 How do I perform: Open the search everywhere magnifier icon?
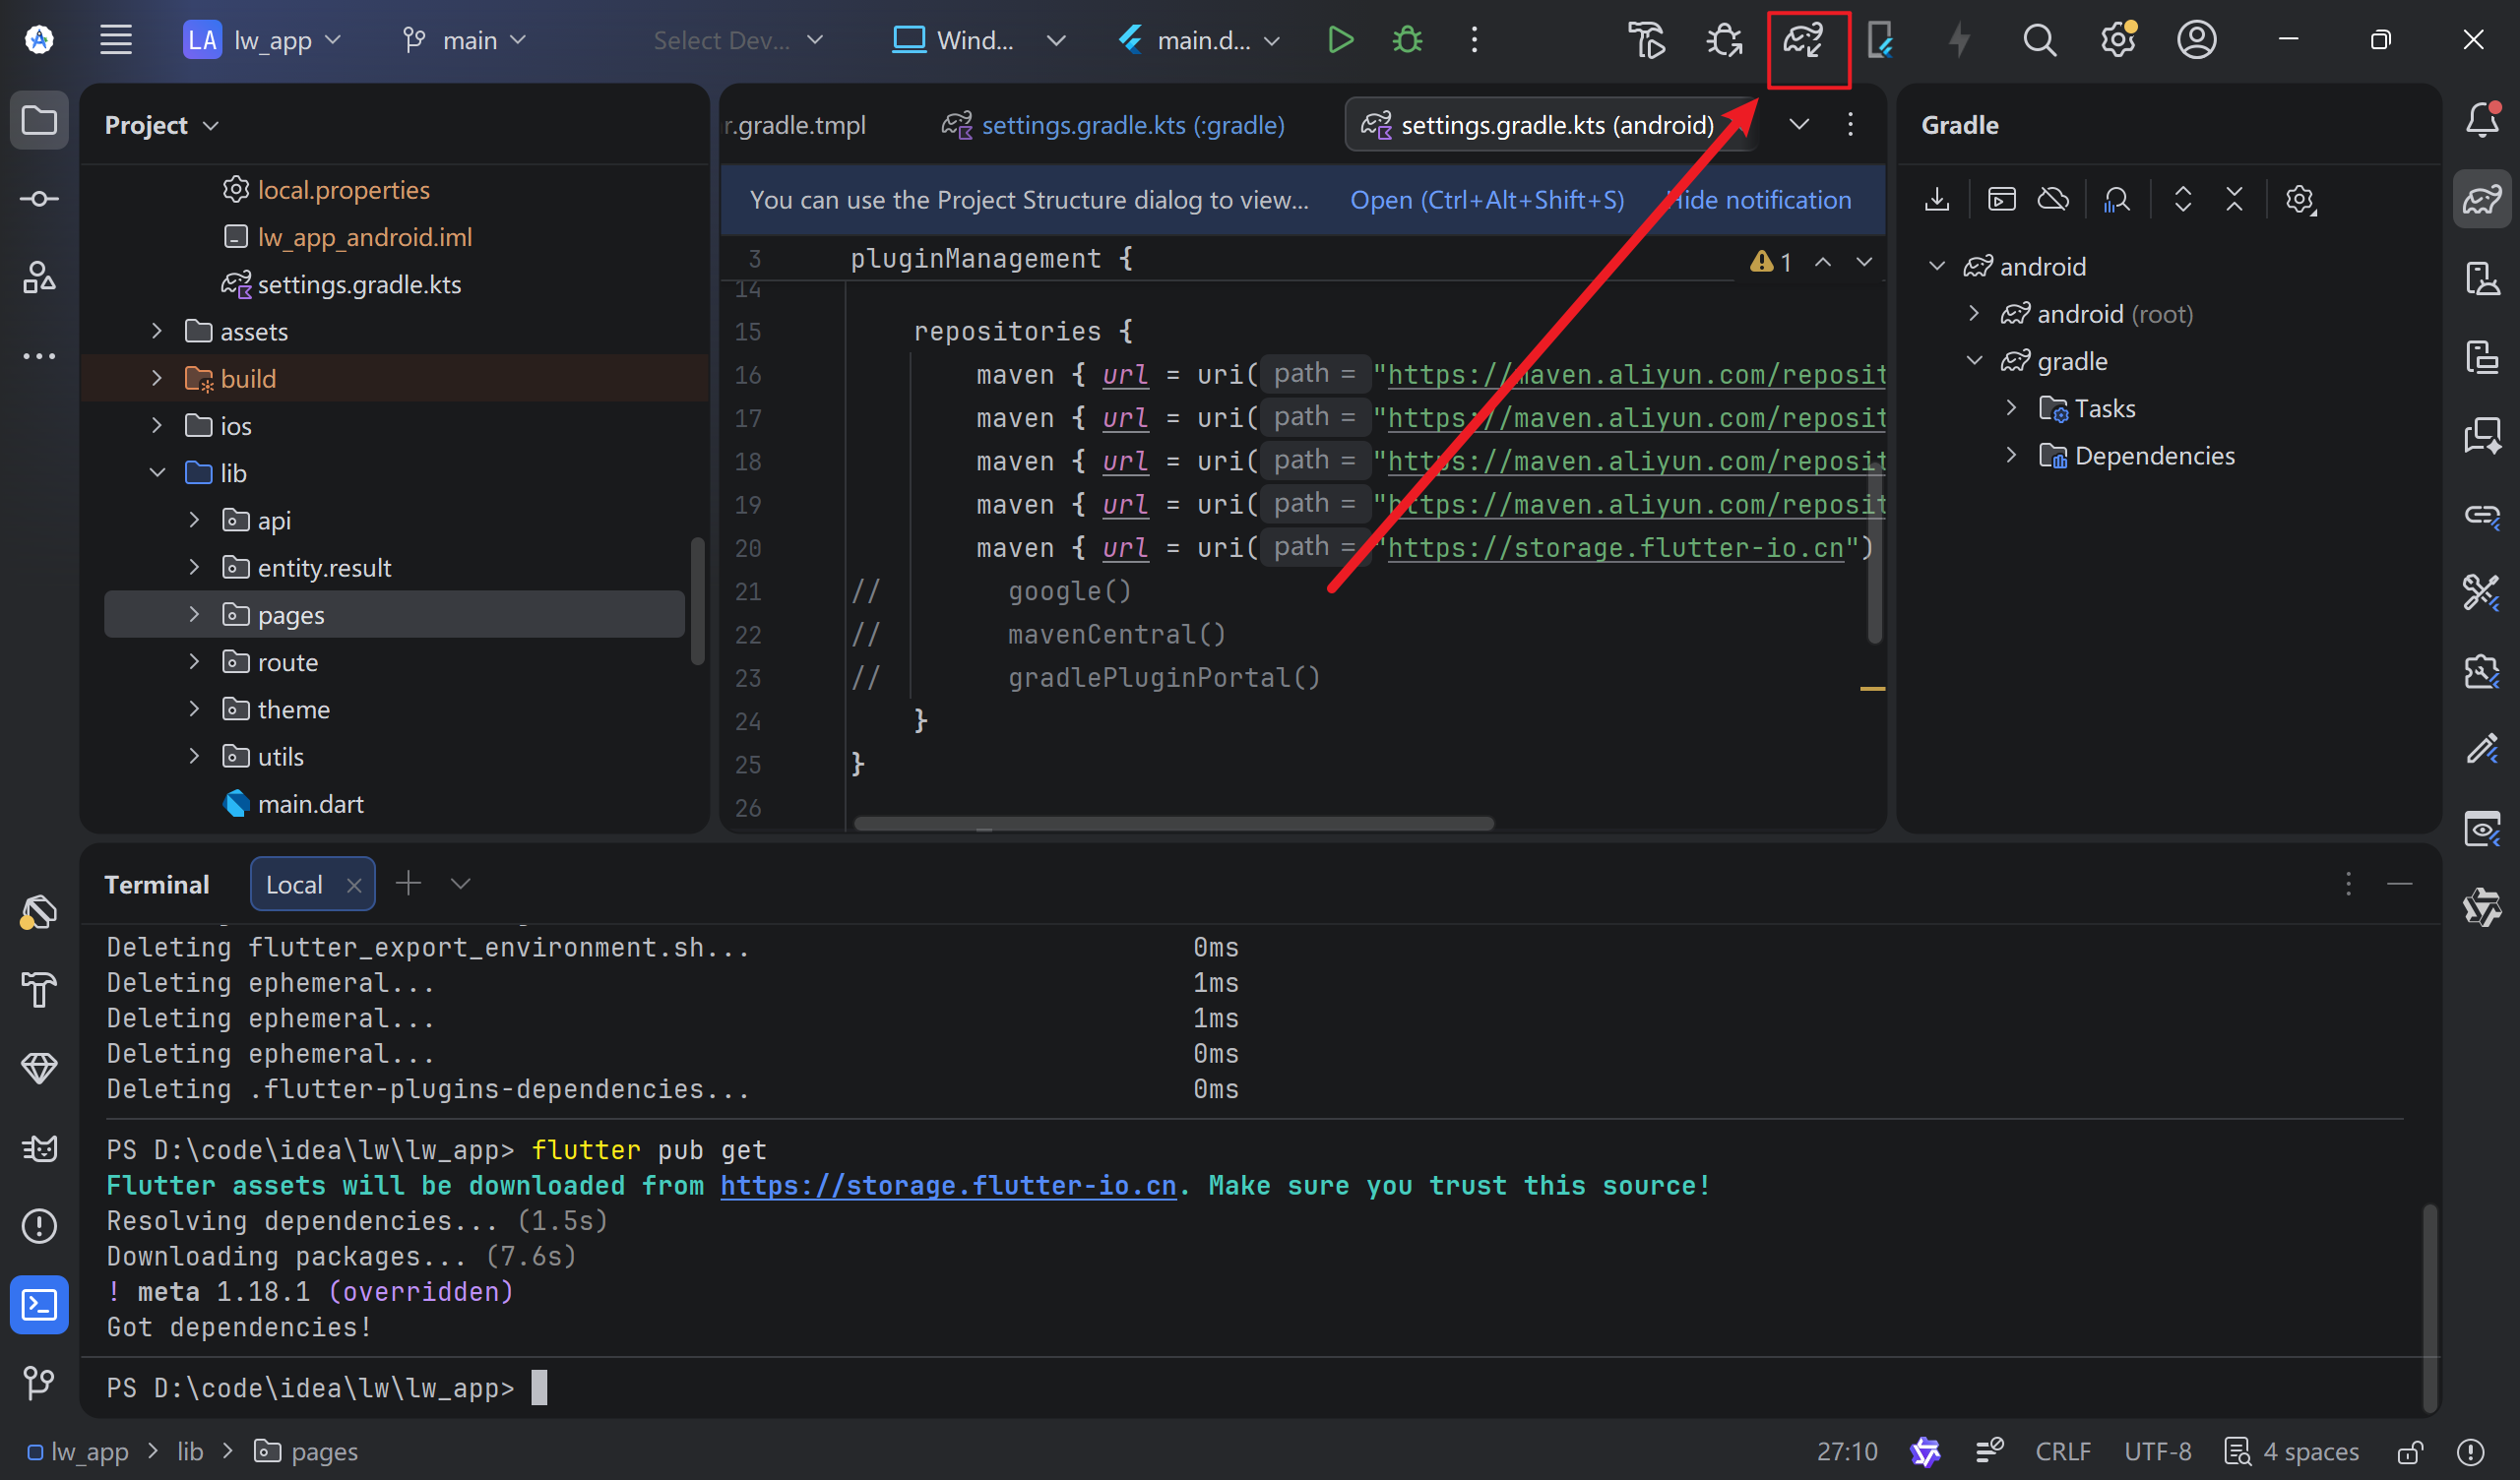tap(2038, 40)
